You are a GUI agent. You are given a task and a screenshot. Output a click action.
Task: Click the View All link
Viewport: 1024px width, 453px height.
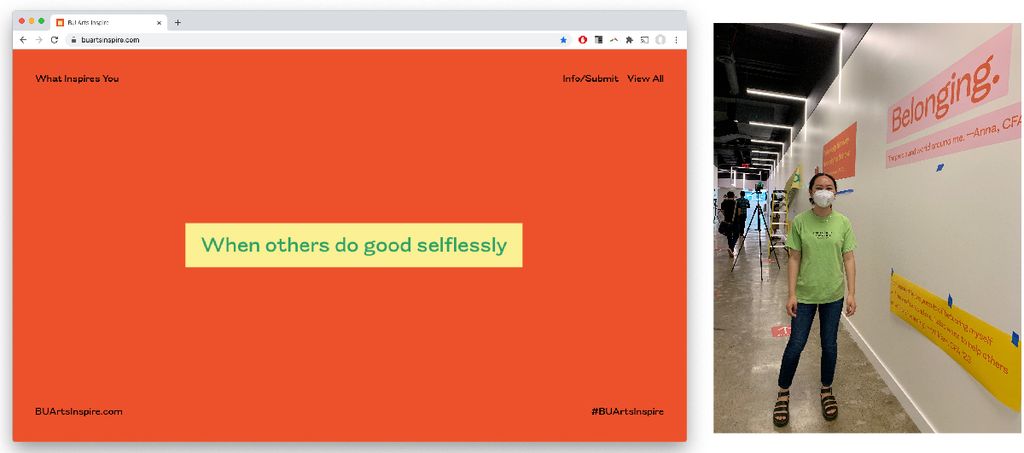pos(645,79)
